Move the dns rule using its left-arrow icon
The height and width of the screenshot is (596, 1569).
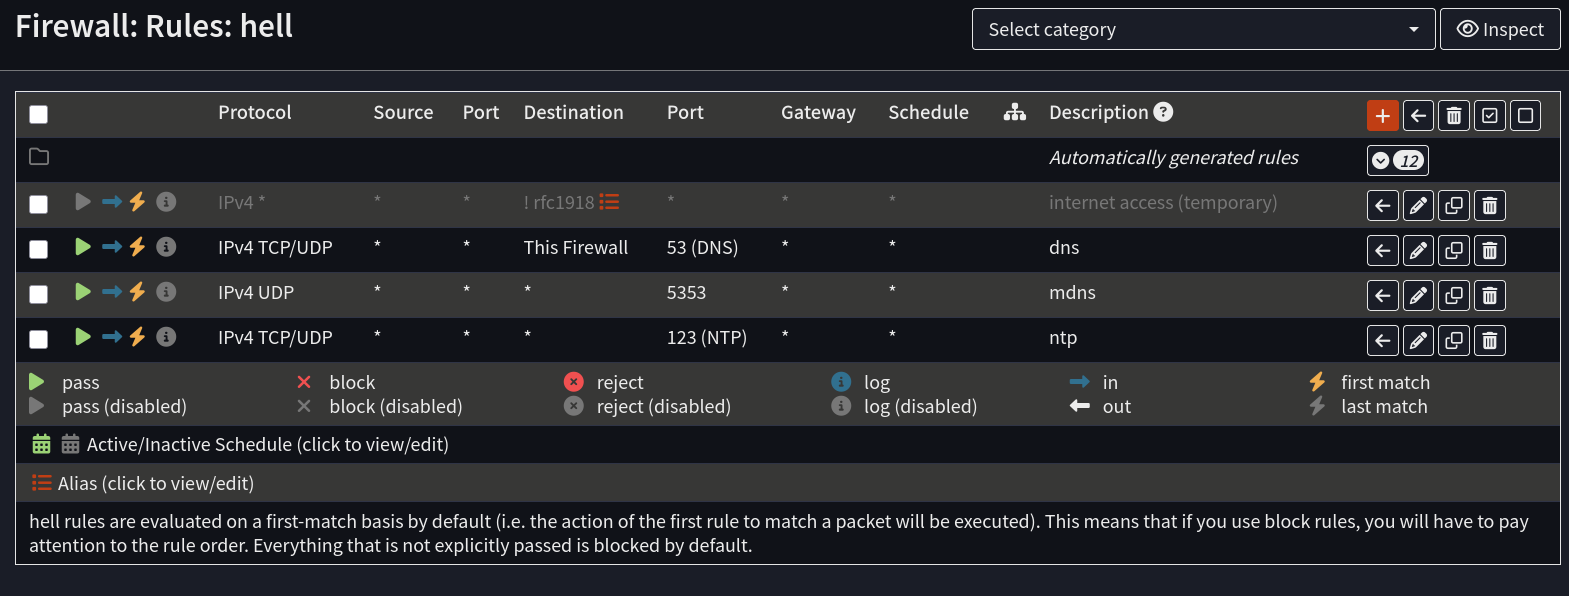[x=1382, y=250]
